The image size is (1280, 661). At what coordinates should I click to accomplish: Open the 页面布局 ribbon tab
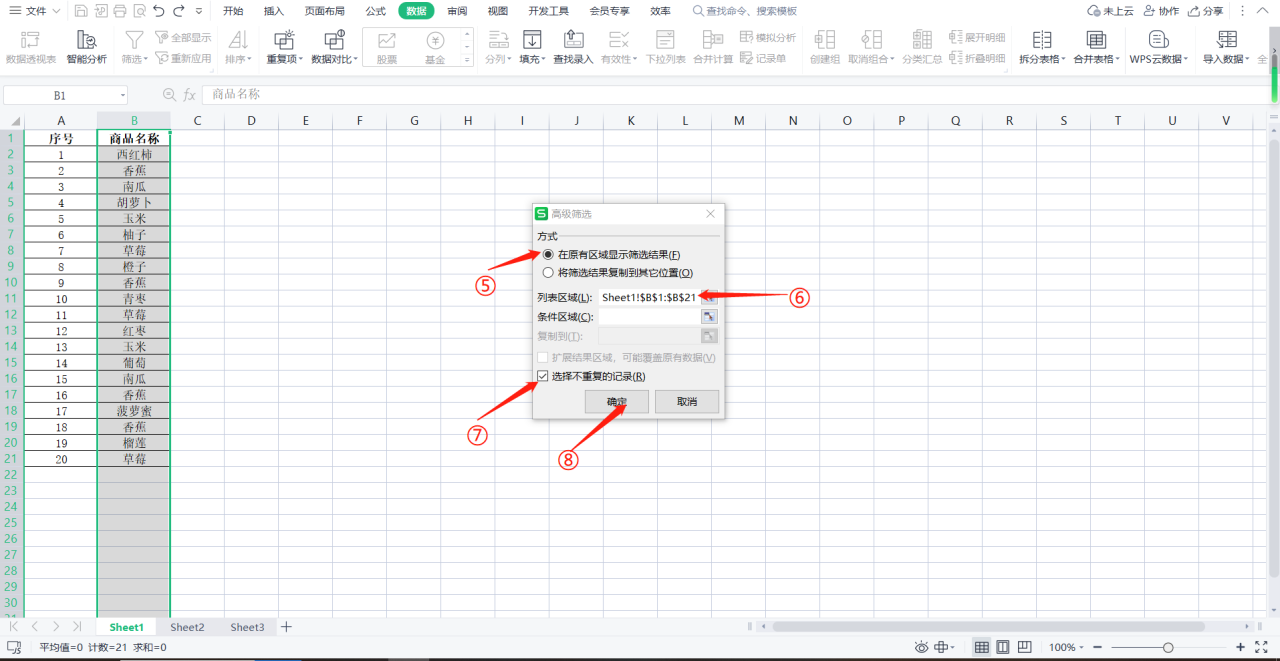click(x=325, y=11)
